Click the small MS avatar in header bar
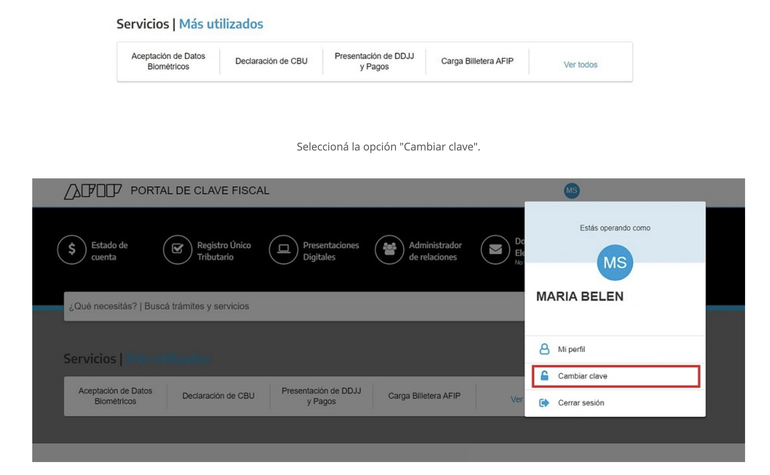 (571, 190)
